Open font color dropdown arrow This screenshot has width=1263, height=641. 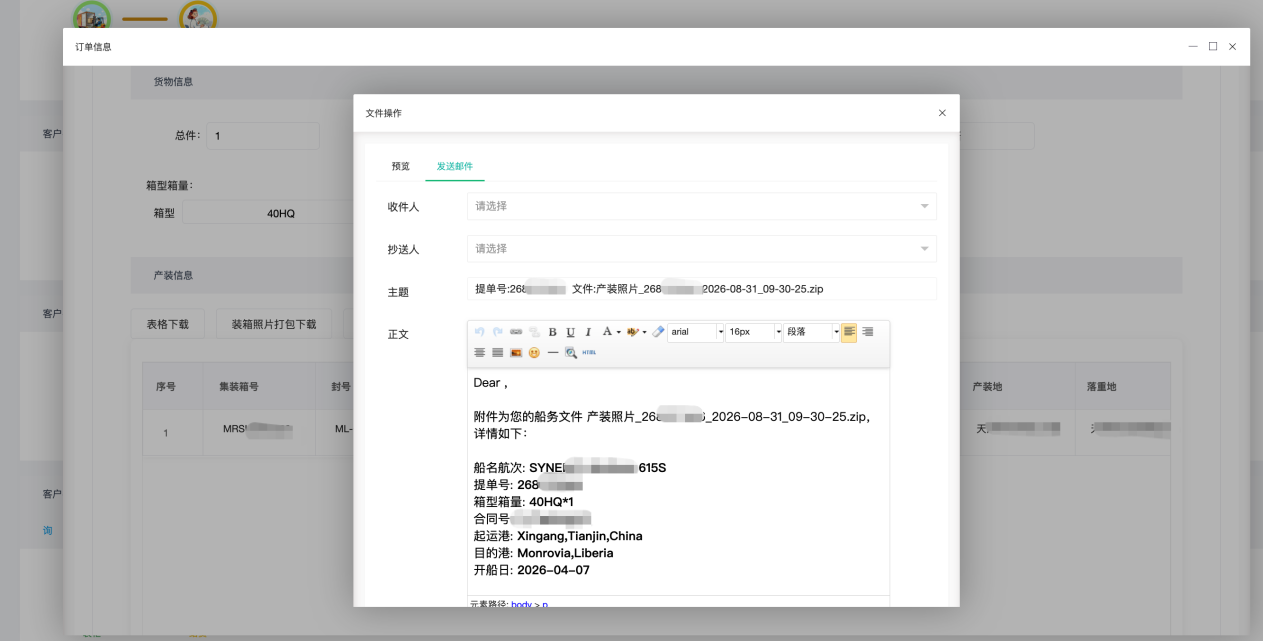[619, 332]
